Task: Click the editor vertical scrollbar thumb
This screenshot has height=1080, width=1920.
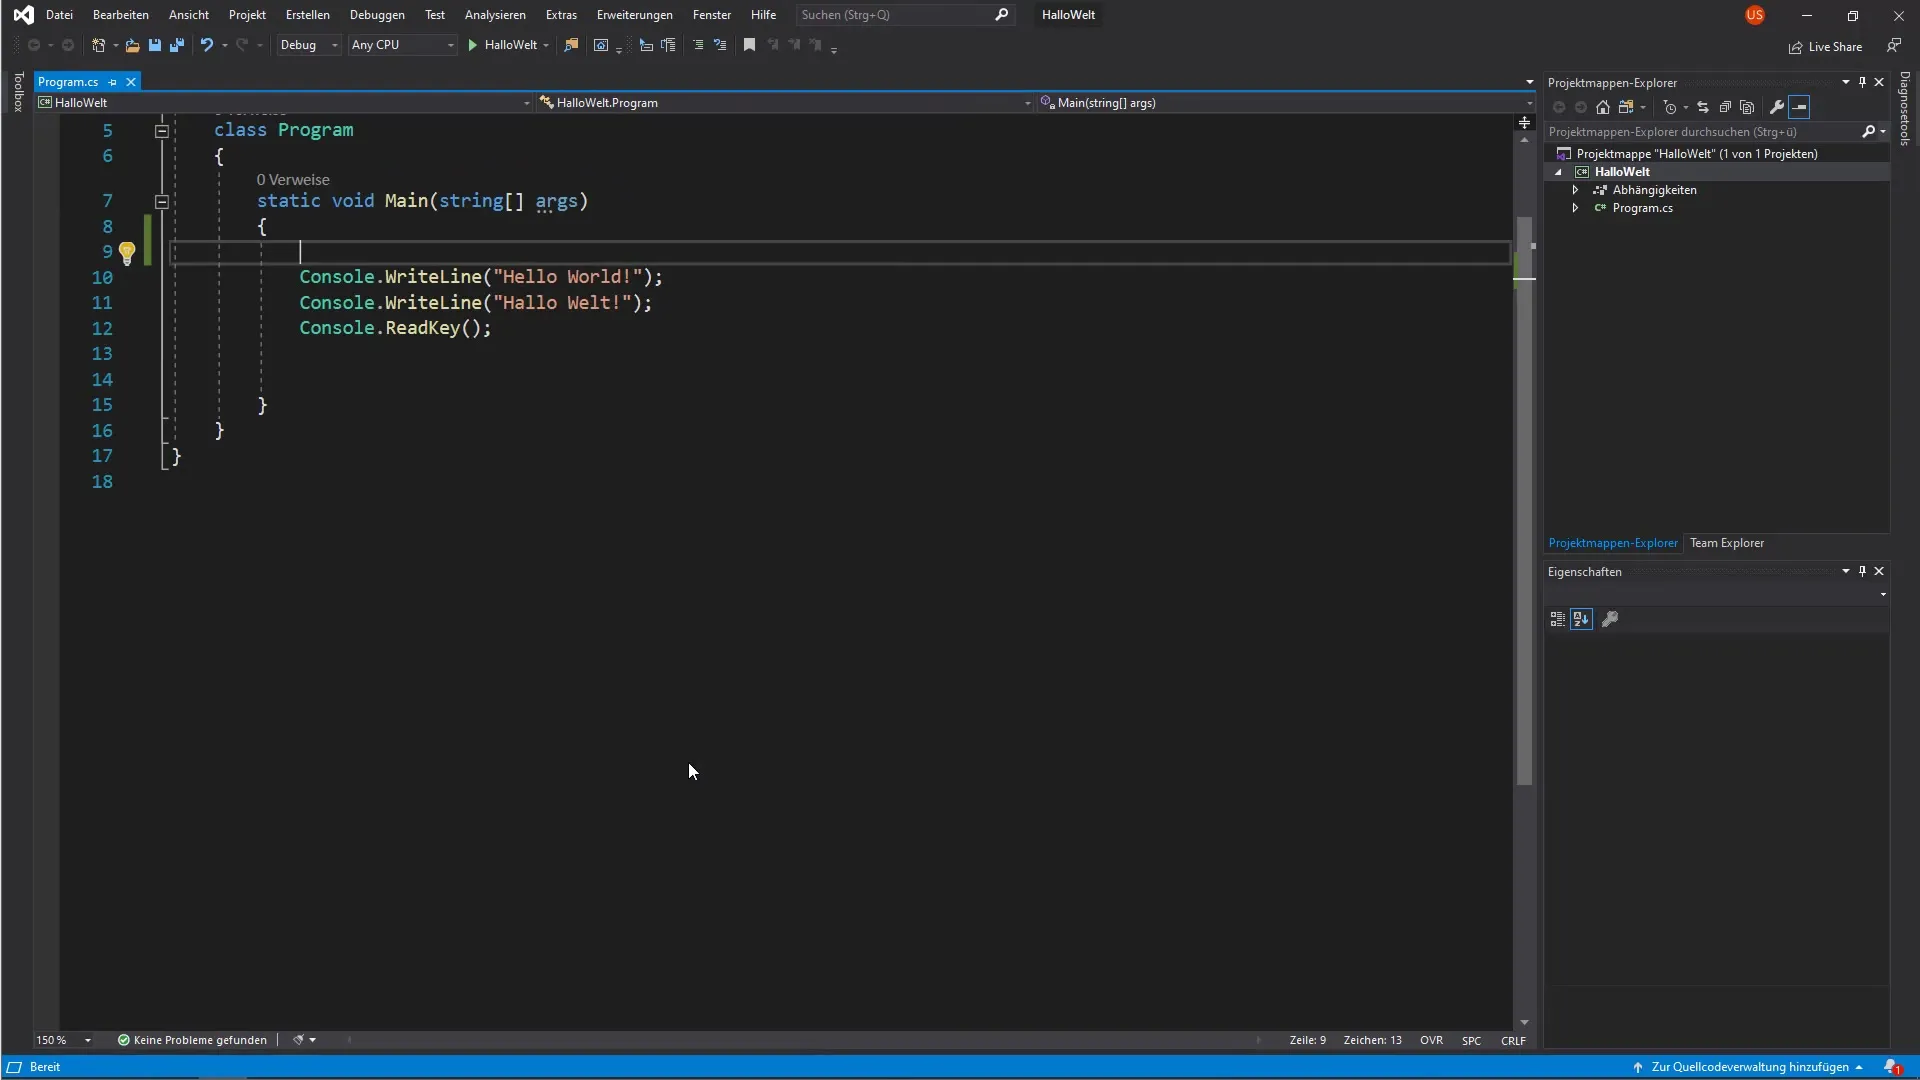Action: click(1524, 500)
